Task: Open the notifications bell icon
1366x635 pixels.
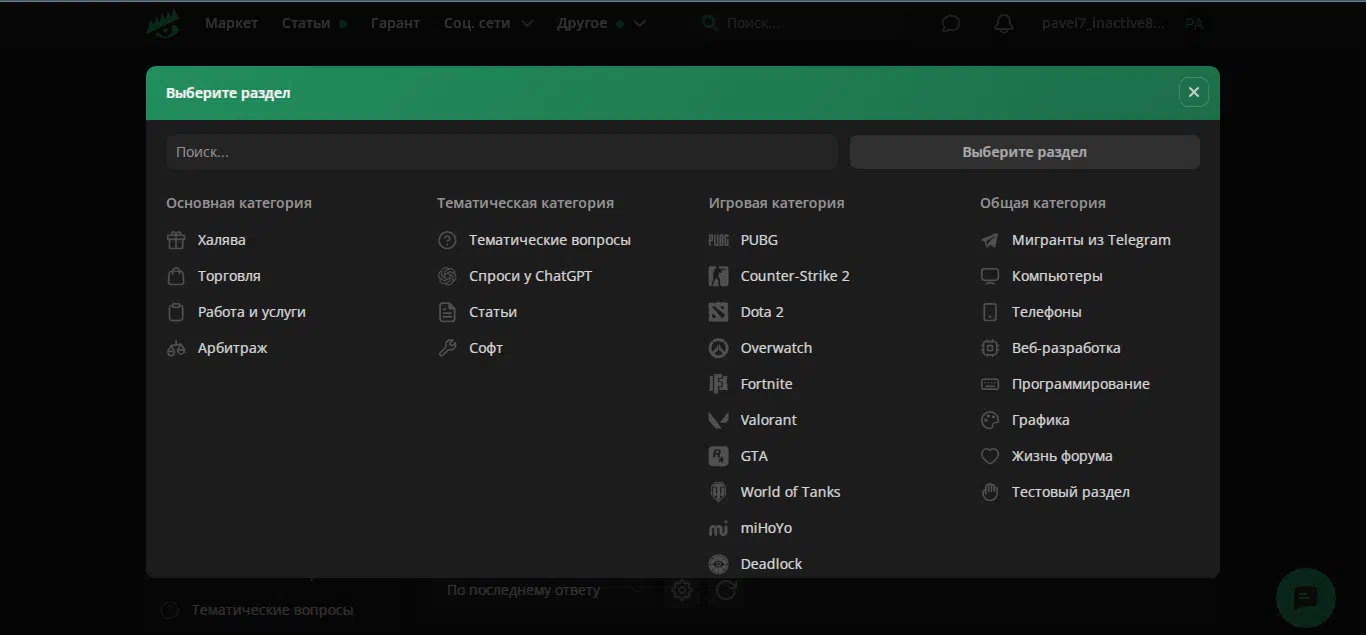Action: [1003, 23]
